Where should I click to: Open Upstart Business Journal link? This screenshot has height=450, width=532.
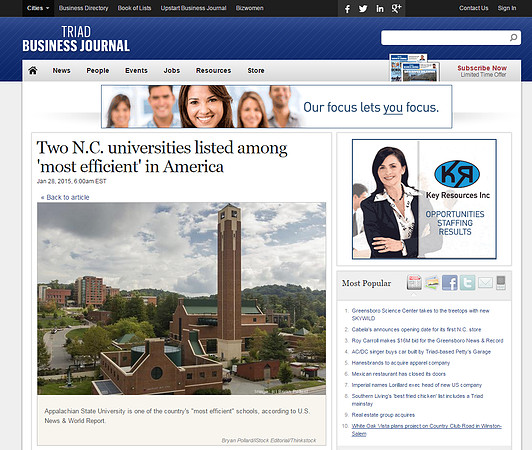tap(193, 8)
